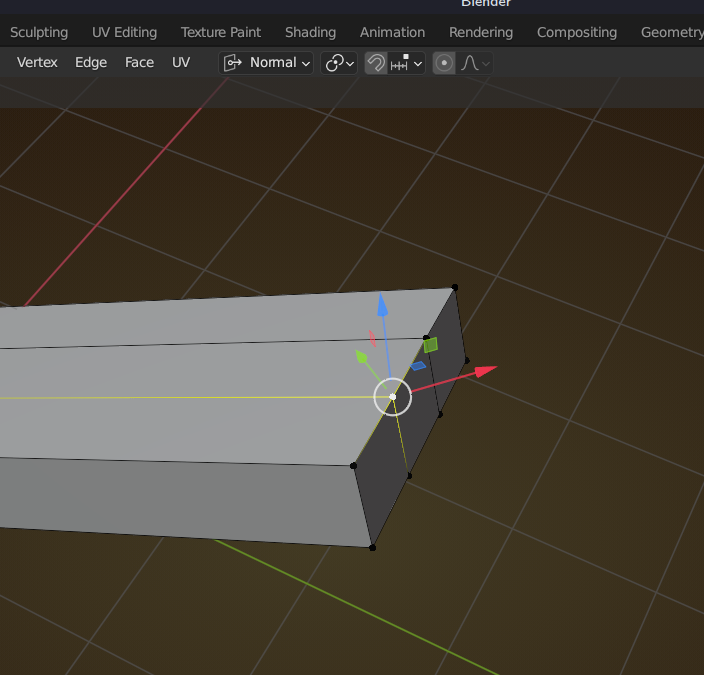704x675 pixels.
Task: Open the Face menu
Action: [x=139, y=62]
